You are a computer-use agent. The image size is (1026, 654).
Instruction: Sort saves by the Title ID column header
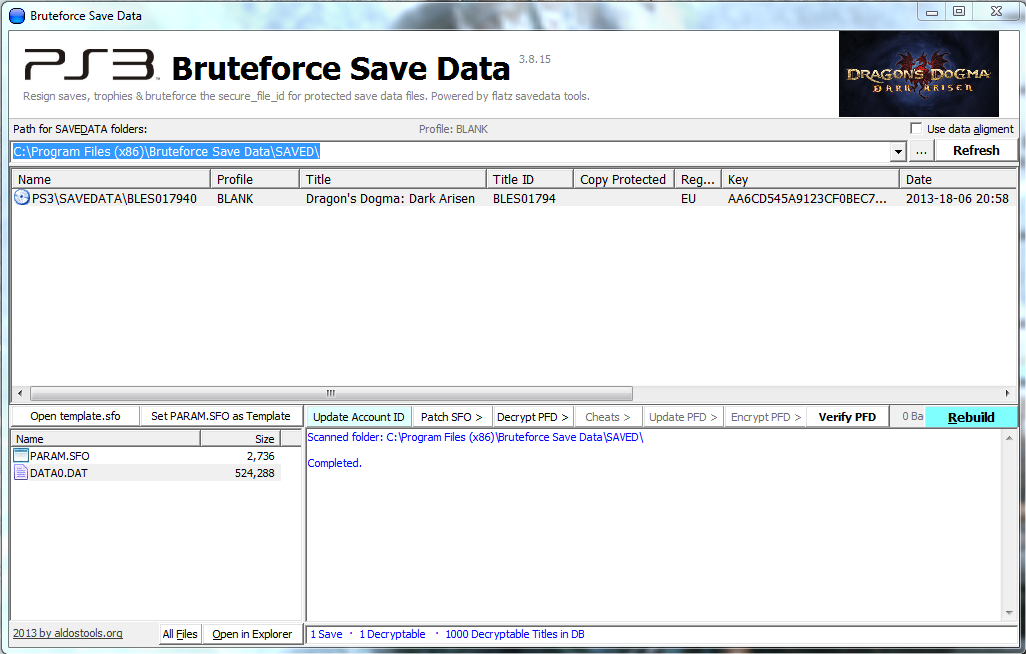529,179
